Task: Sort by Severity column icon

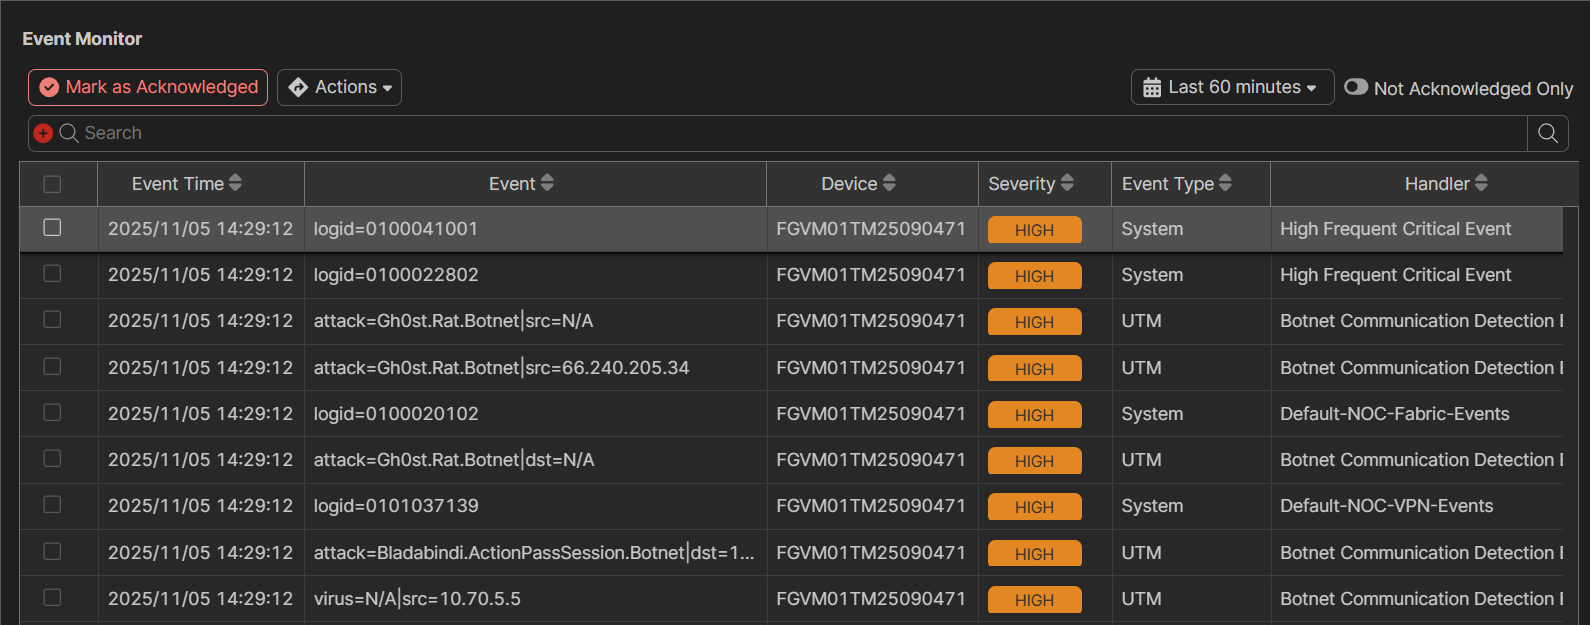Action: (x=1067, y=183)
